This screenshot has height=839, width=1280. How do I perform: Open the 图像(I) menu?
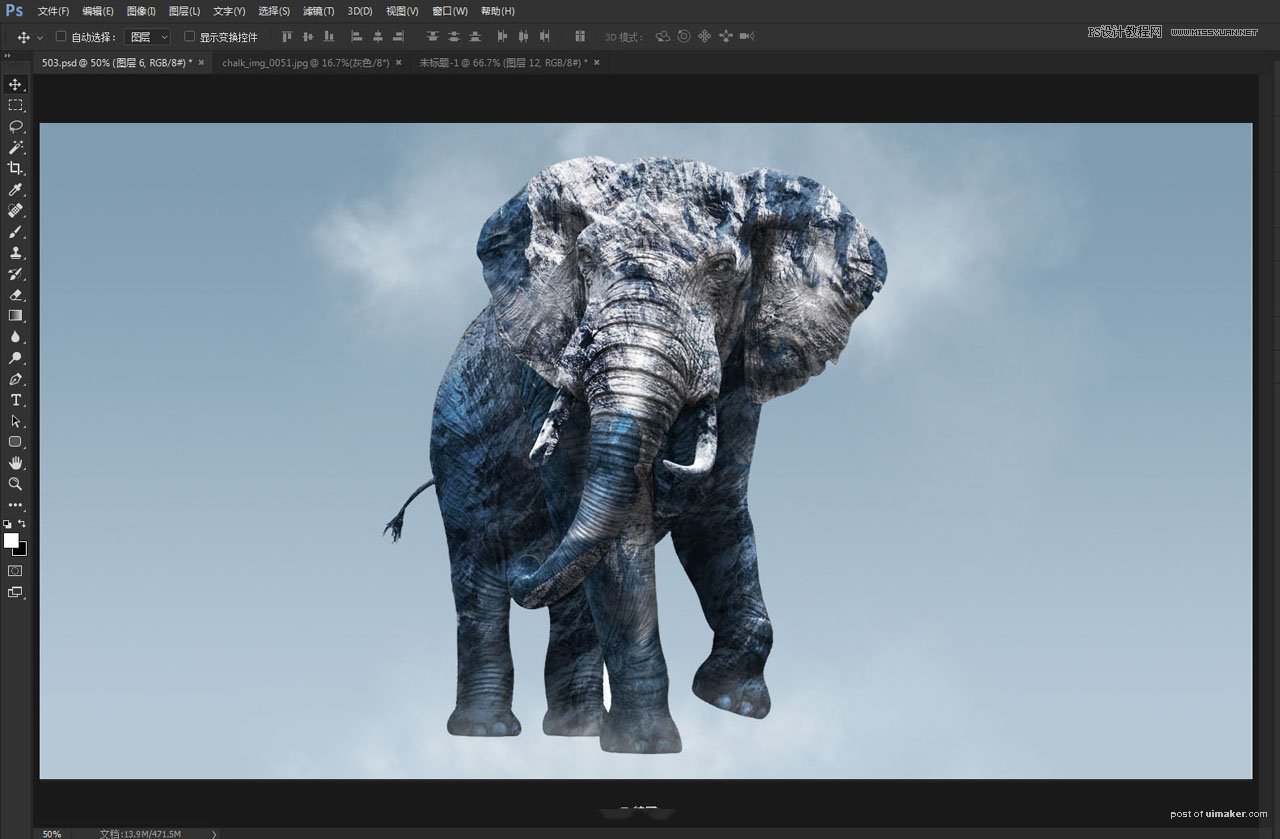click(141, 11)
